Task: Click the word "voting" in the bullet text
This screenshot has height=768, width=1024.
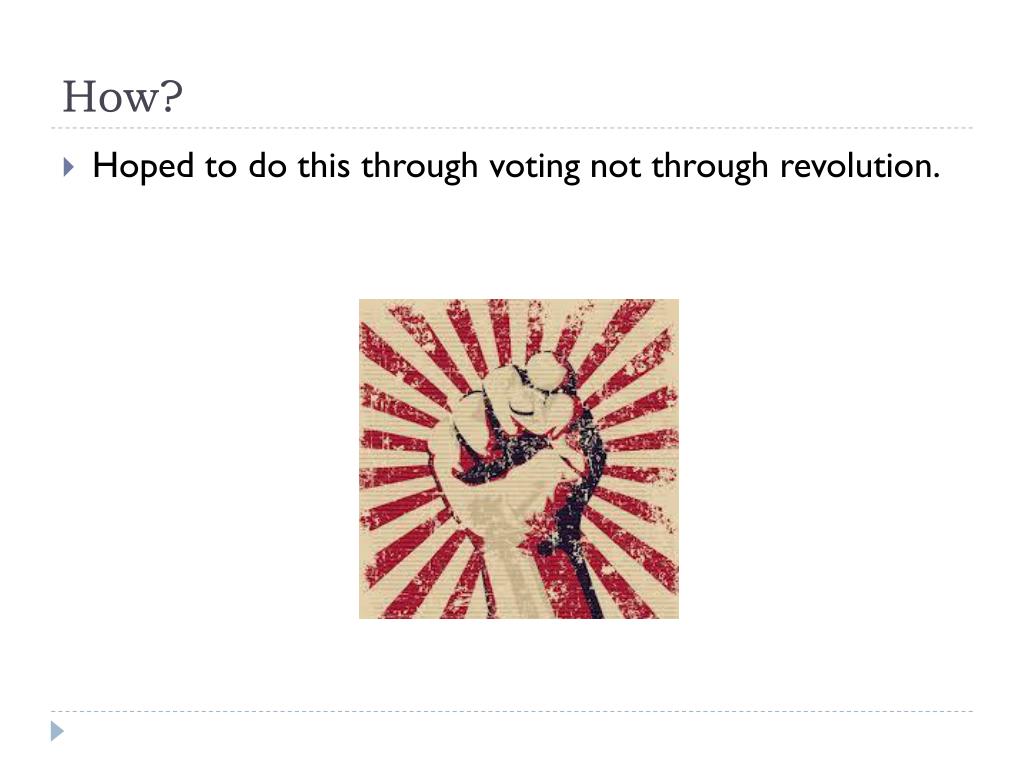Action: 534,167
